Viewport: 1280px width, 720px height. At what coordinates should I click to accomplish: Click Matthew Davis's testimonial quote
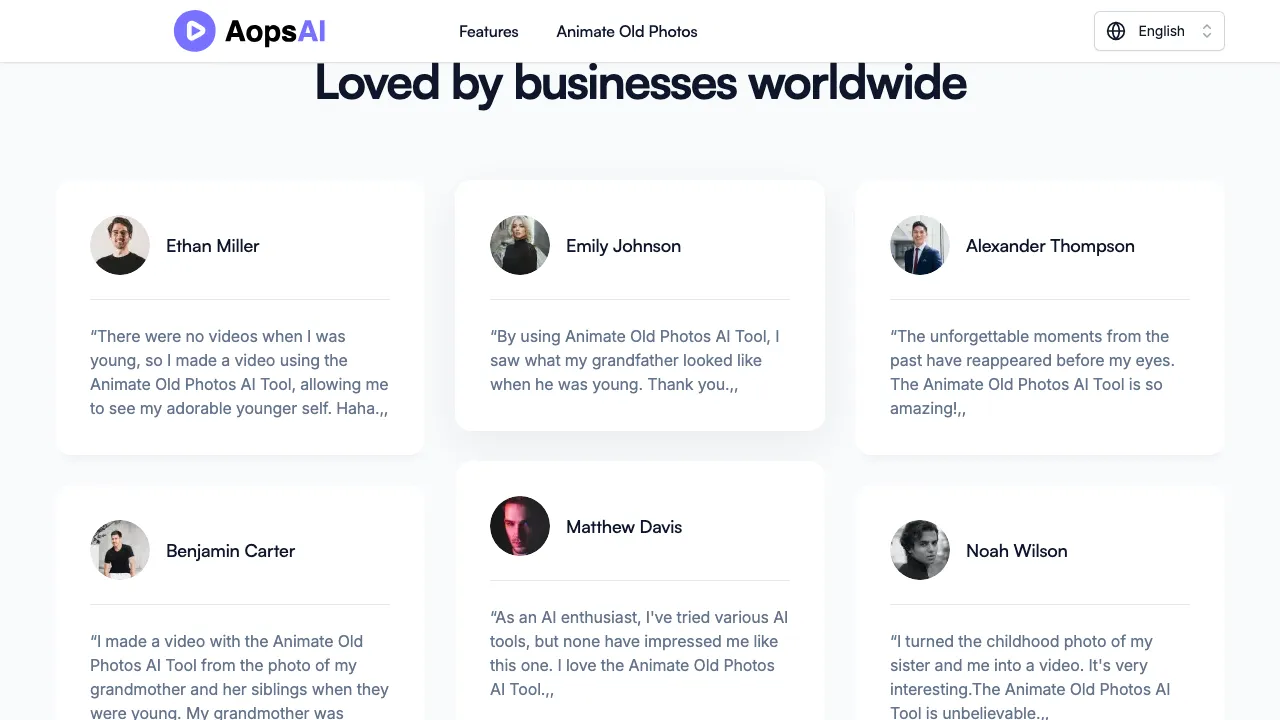point(639,653)
